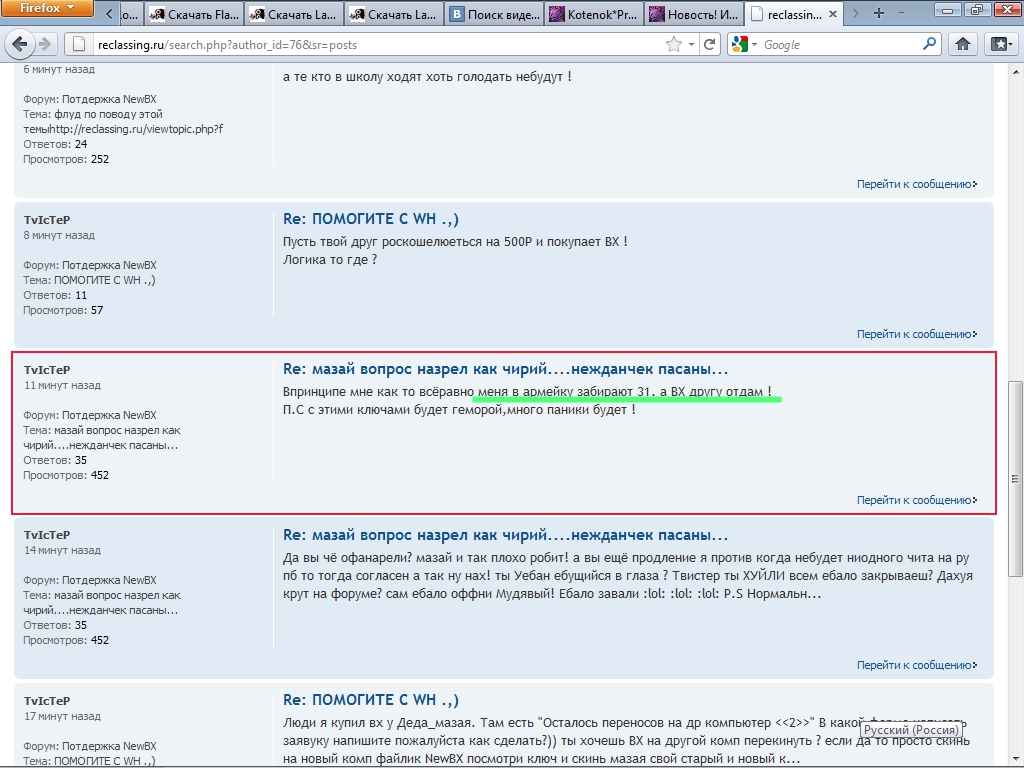
Task: Bookmark this page with the star icon
Action: click(x=675, y=44)
